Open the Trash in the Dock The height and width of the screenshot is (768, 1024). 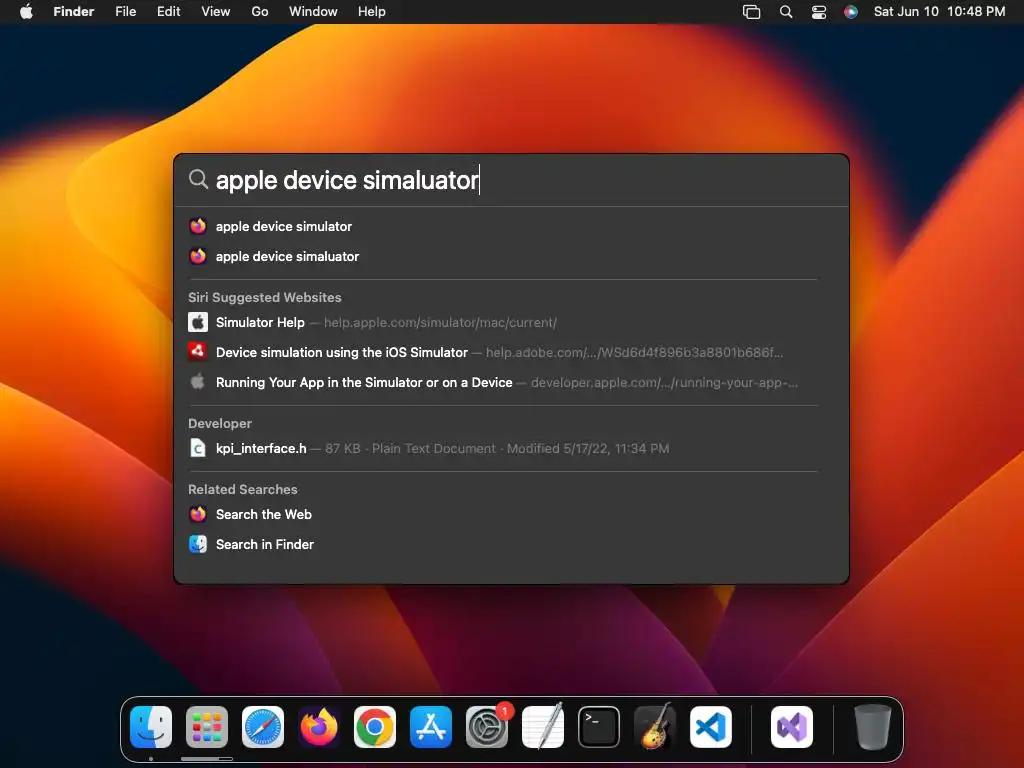[x=872, y=727]
